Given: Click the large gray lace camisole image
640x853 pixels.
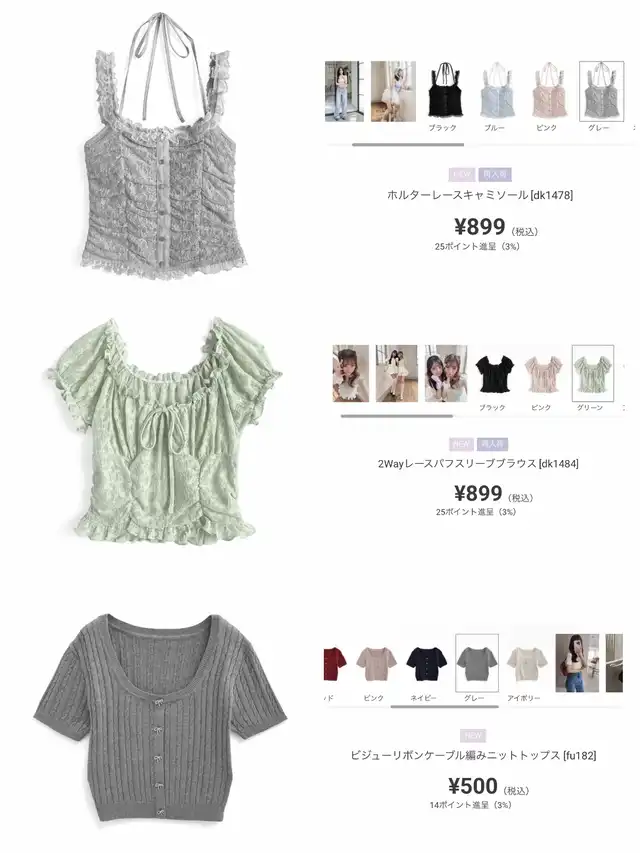Looking at the screenshot, I should 164,147.
